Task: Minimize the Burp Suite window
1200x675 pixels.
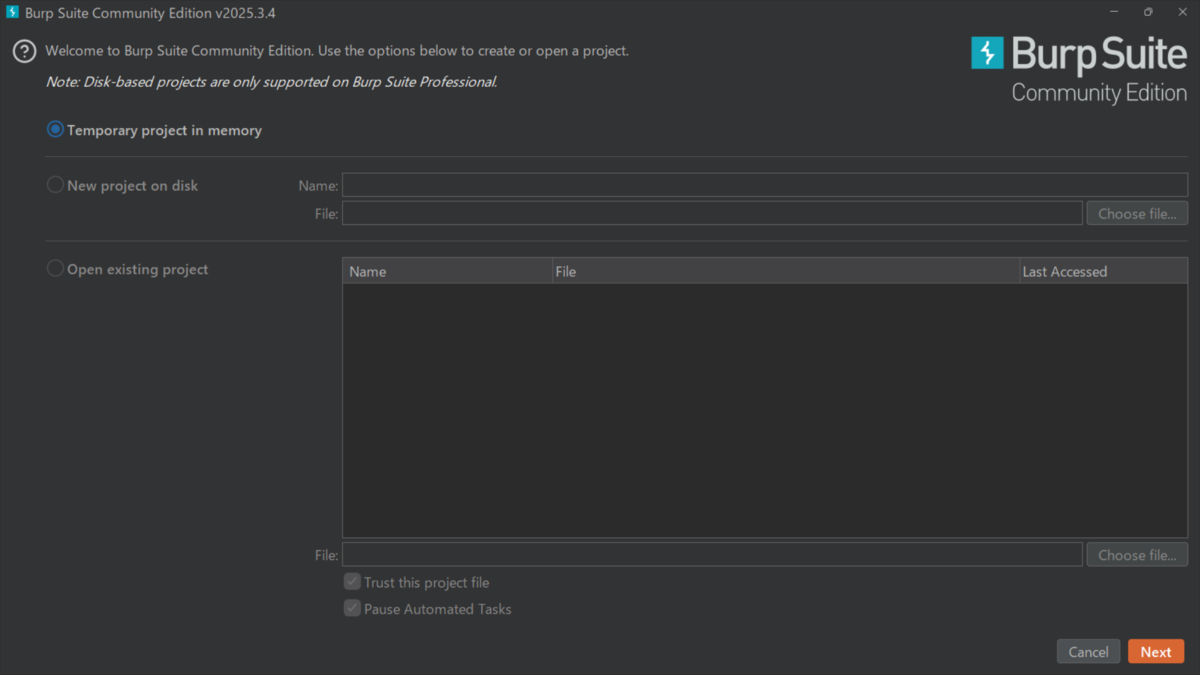Action: click(1114, 12)
